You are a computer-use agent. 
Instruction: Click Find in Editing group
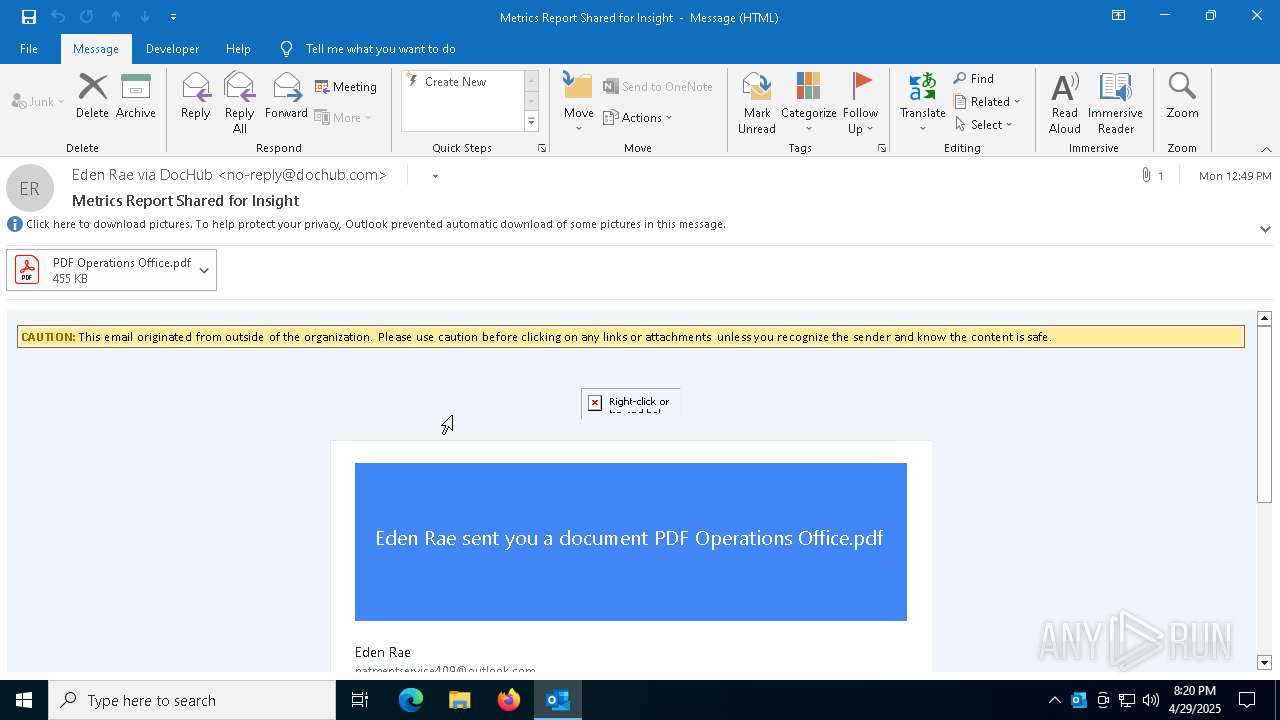coord(974,78)
